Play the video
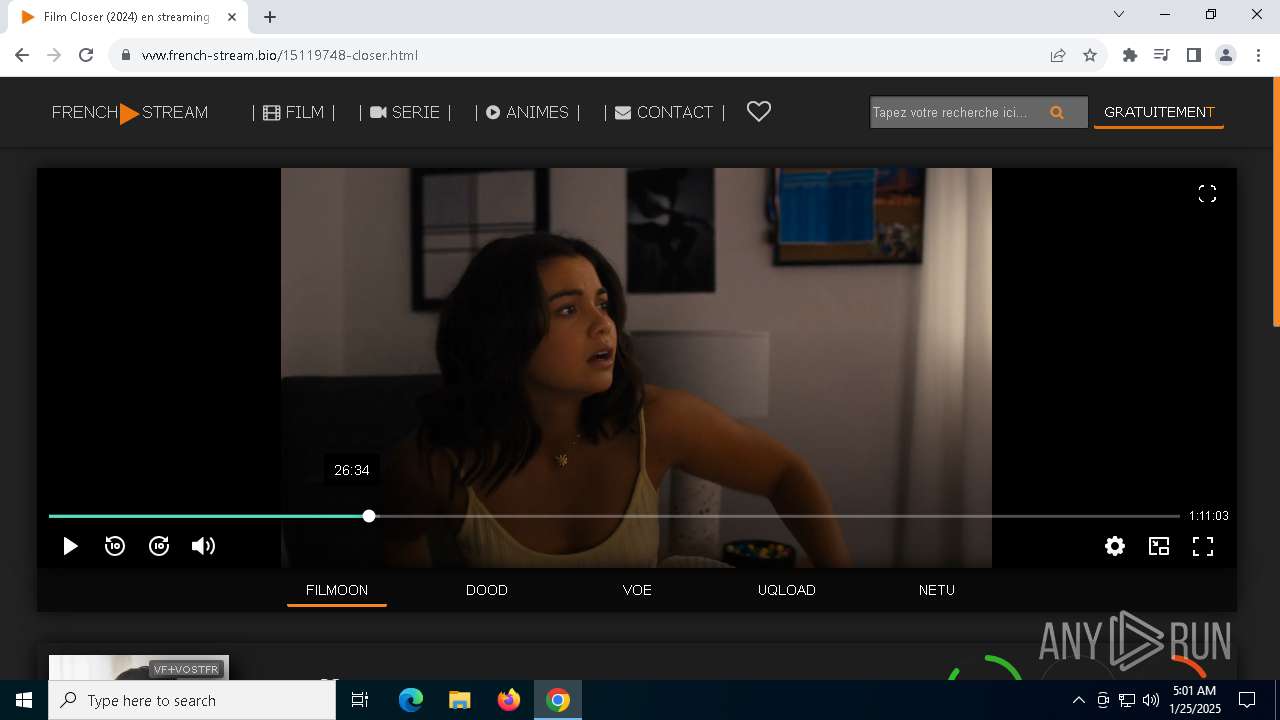 click(x=70, y=546)
